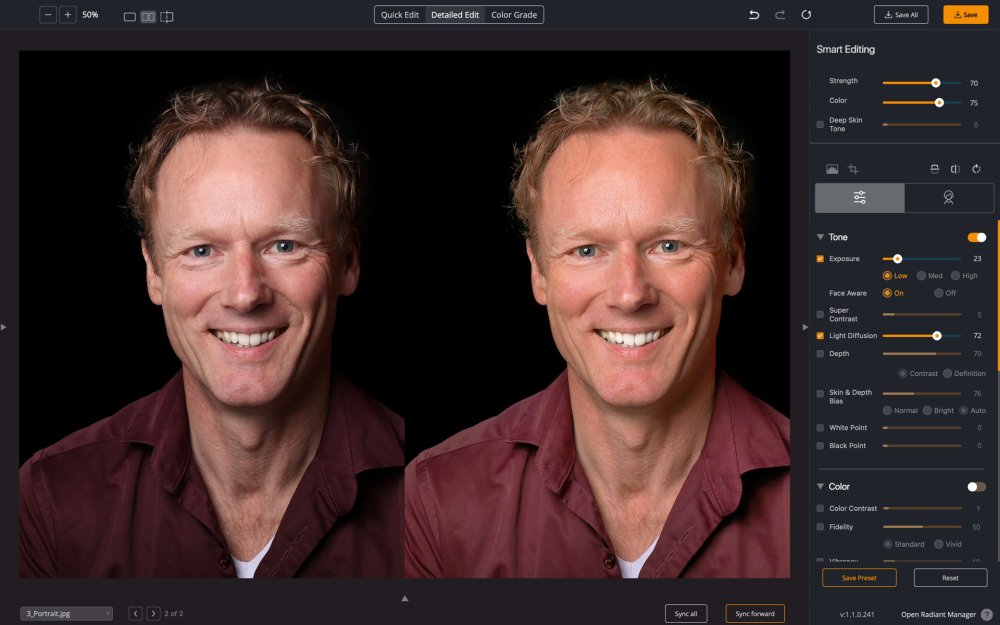
Task: Adjust the Exposure slider handle
Action: click(x=897, y=259)
